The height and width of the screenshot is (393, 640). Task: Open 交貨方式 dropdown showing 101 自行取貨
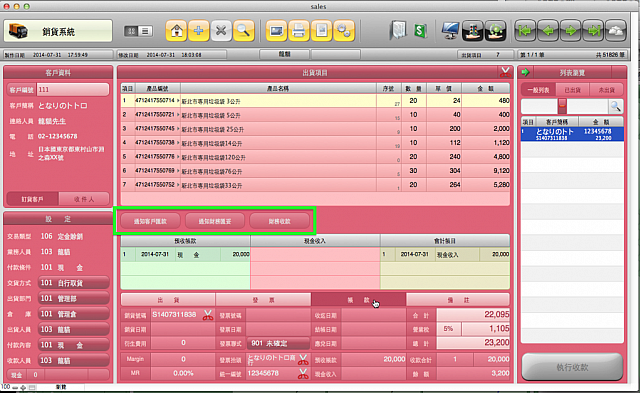coord(73,283)
